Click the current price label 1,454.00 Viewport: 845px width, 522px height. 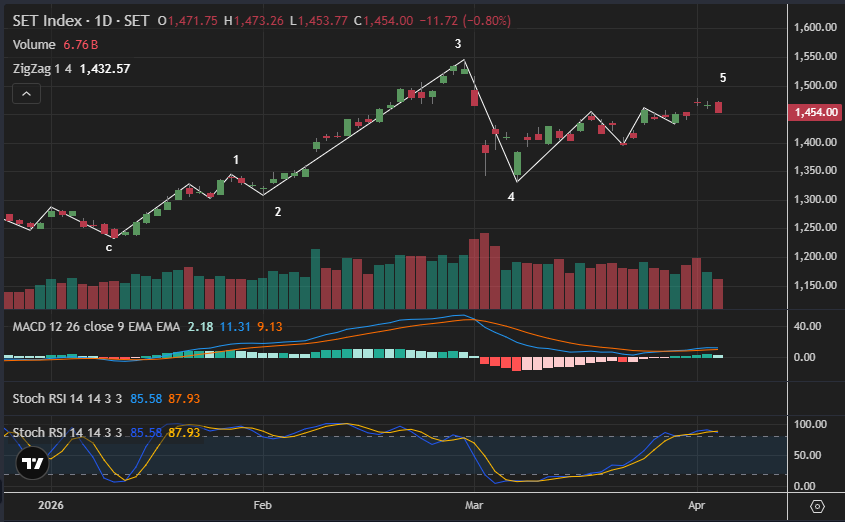click(816, 112)
